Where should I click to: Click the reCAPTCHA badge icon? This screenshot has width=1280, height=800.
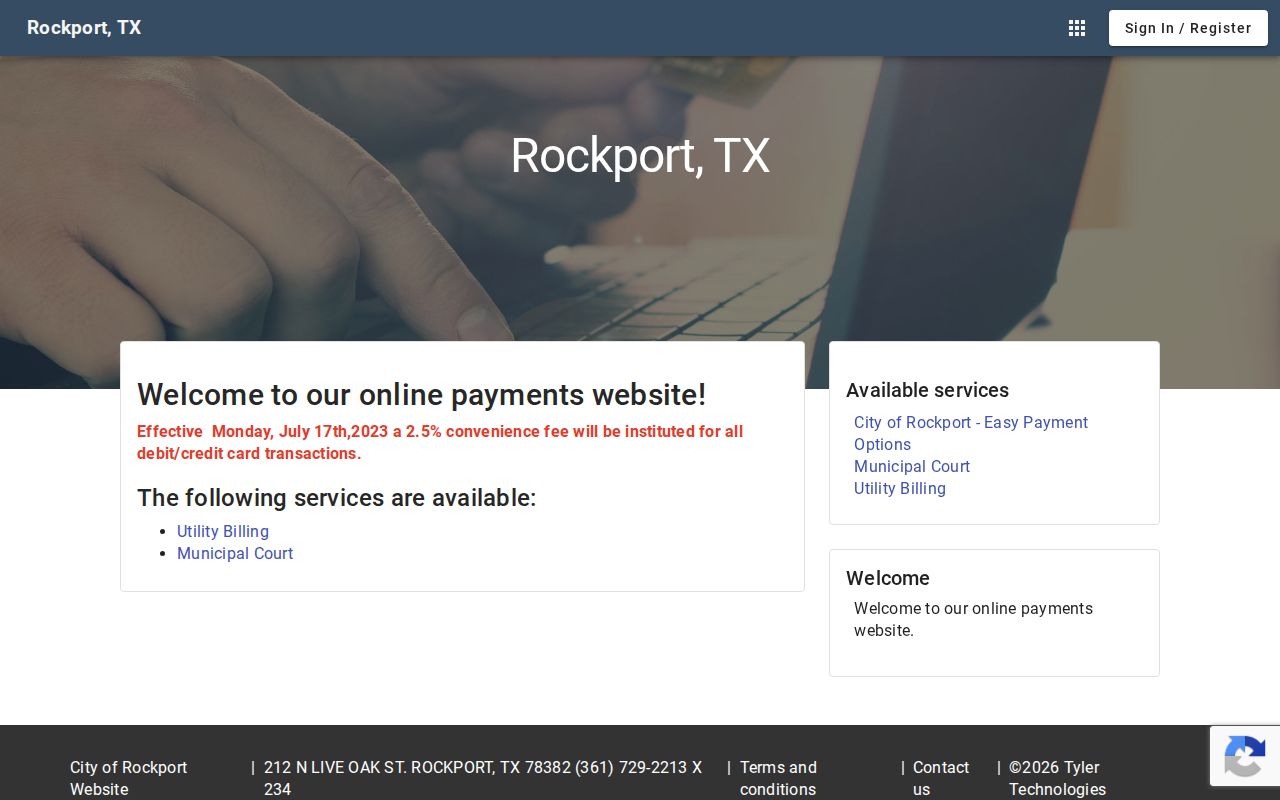point(1245,756)
